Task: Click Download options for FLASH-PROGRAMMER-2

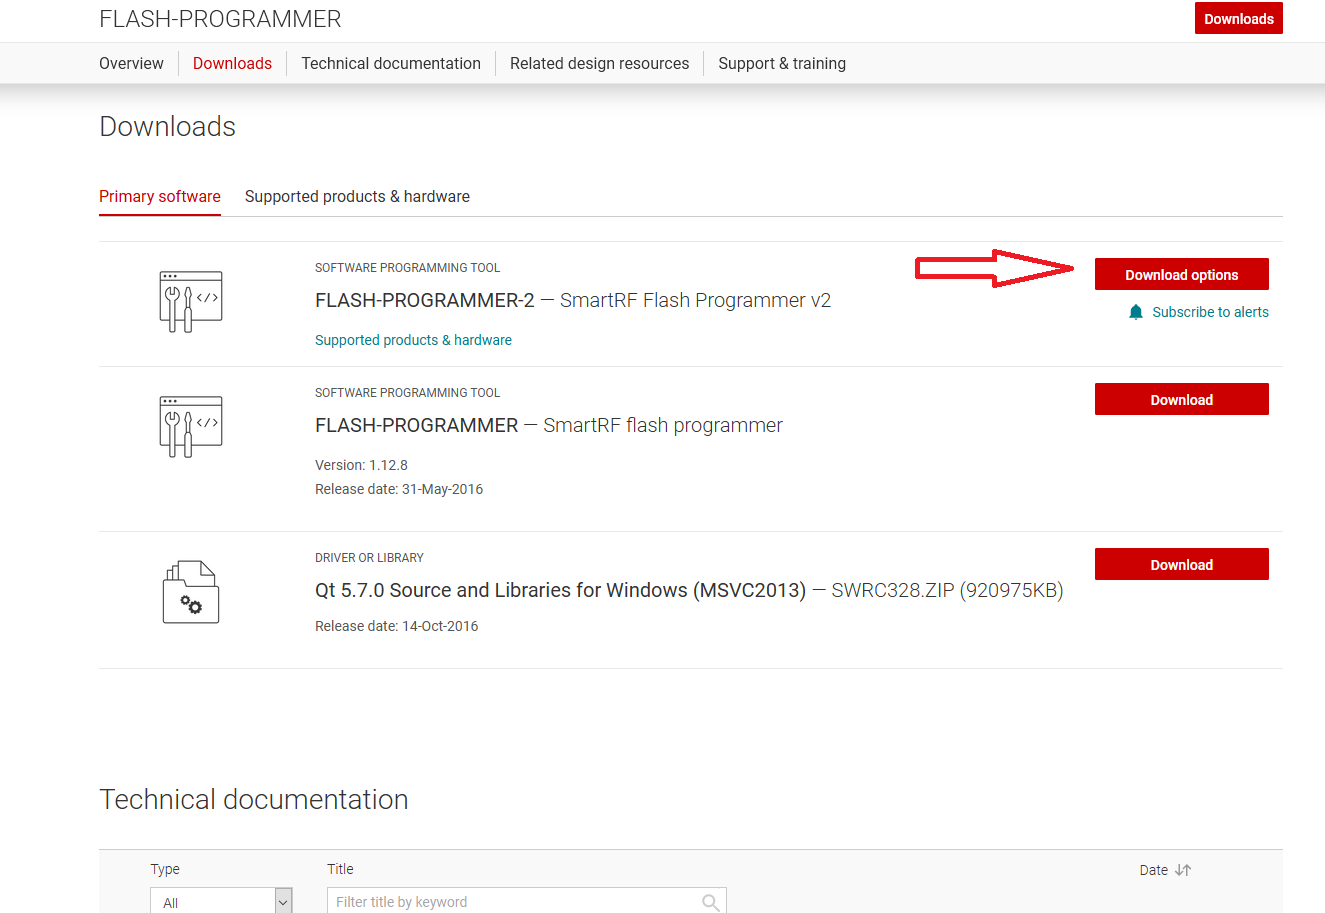Action: click(1182, 274)
